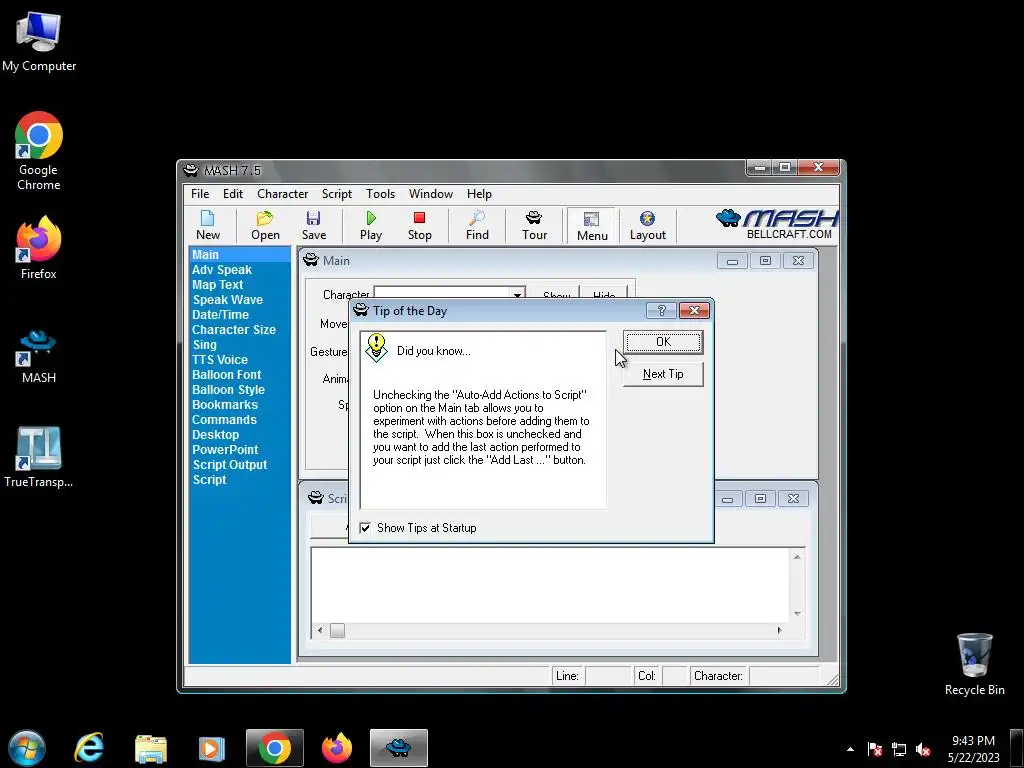This screenshot has height=768, width=1024.
Task: Click the script horizontal scrollbar thumb
Action: [x=337, y=630]
